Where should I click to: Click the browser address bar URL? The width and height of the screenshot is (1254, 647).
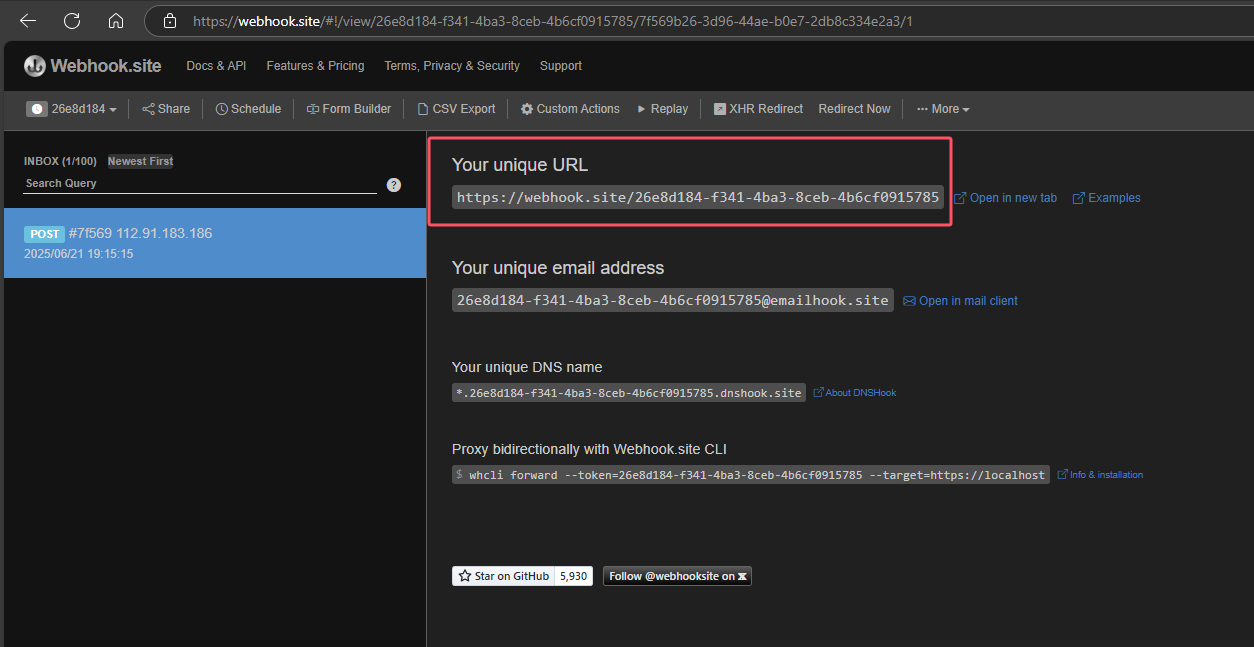[x=552, y=20]
